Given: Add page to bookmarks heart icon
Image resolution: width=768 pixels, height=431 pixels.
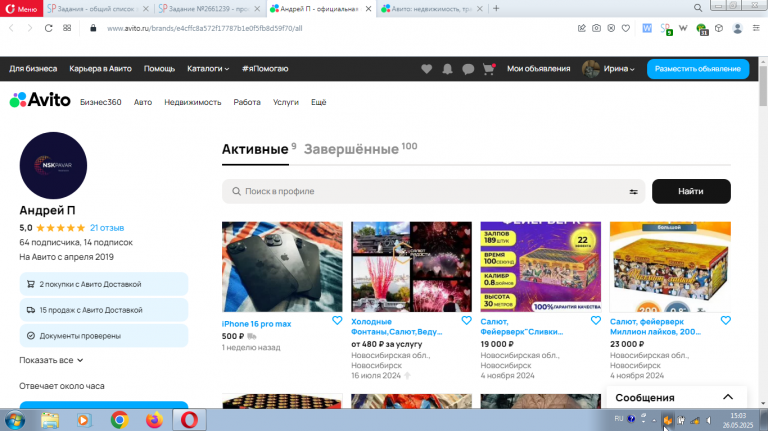Looking at the screenshot, I should tap(625, 28).
